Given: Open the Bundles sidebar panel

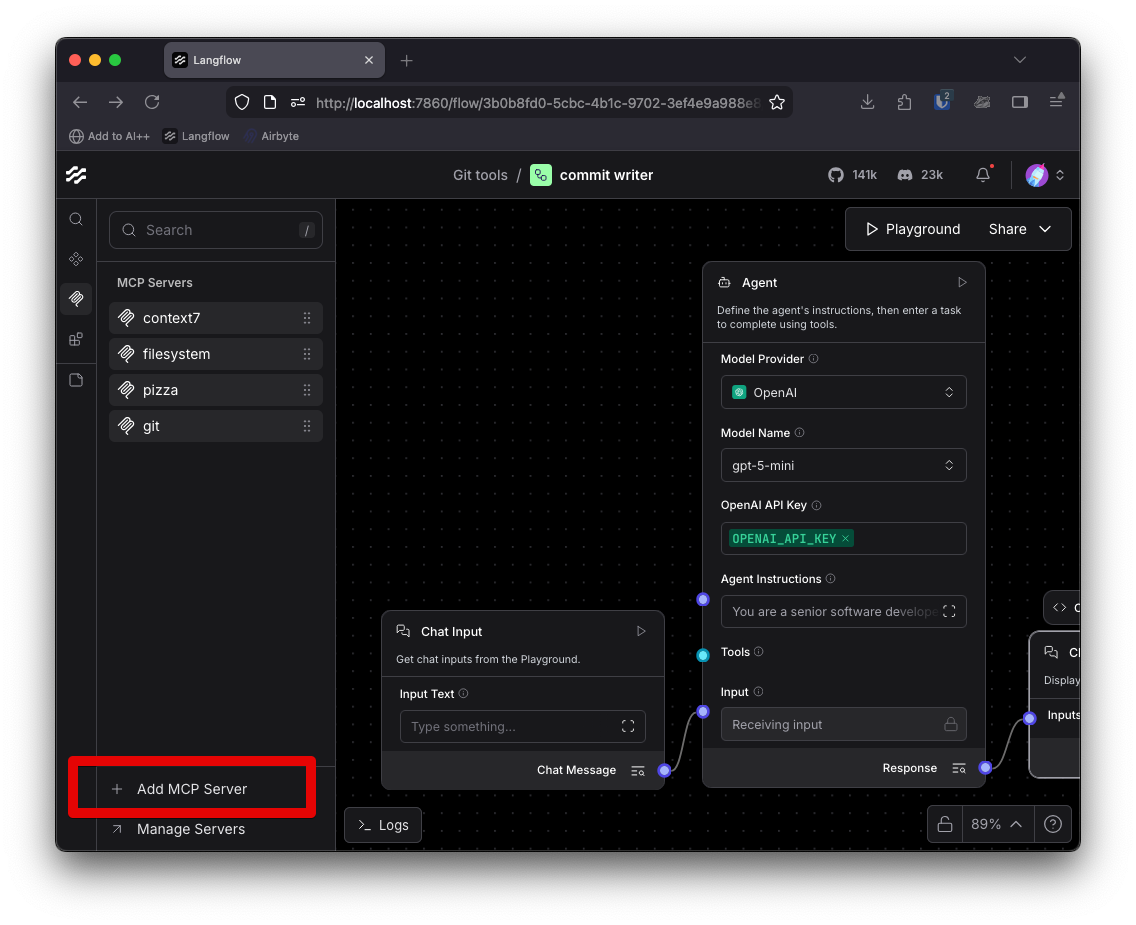Looking at the screenshot, I should pyautogui.click(x=76, y=339).
